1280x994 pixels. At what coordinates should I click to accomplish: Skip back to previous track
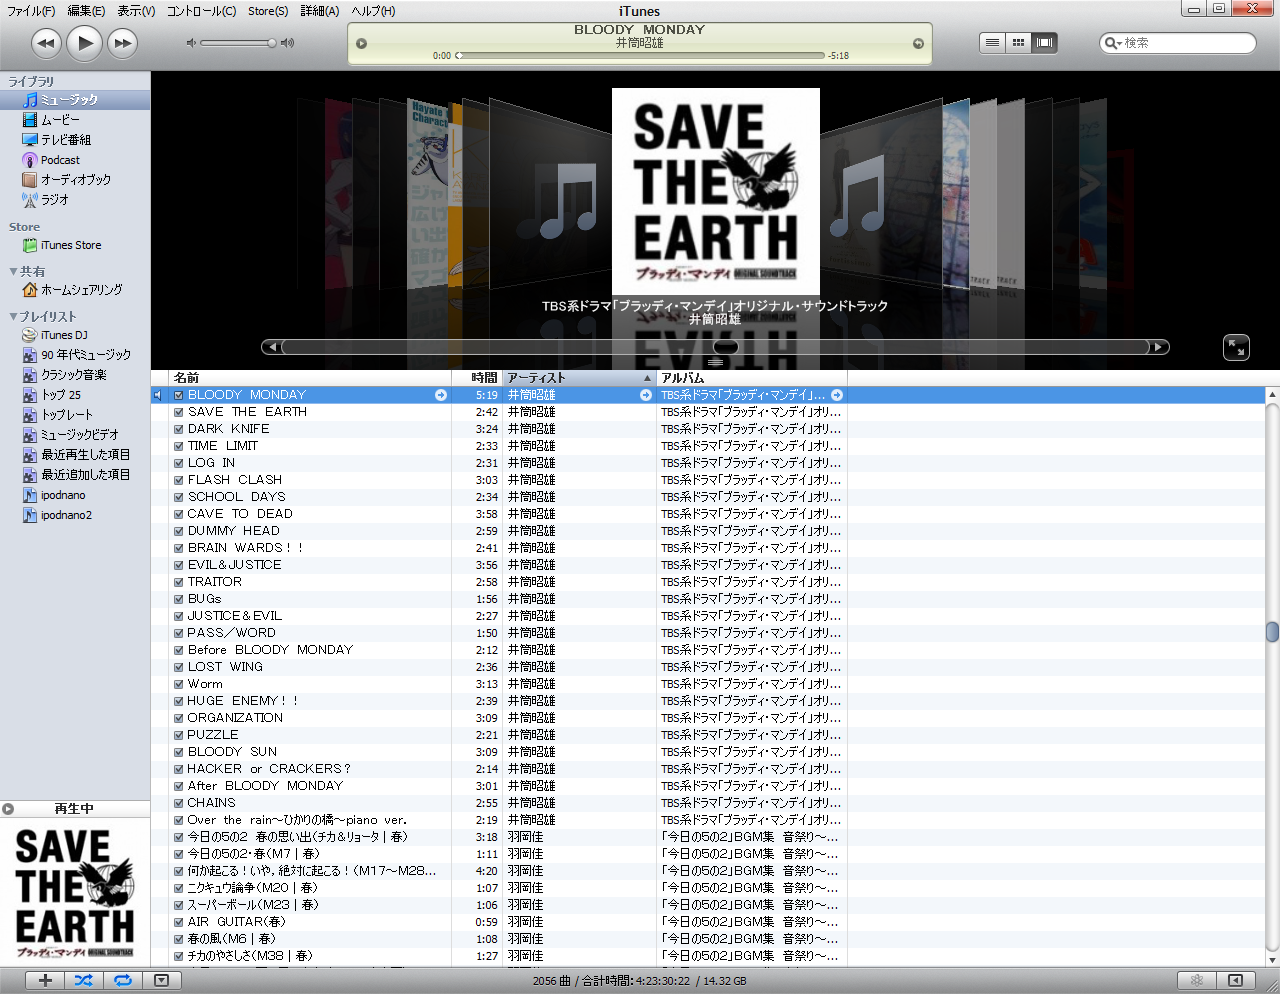pos(46,43)
